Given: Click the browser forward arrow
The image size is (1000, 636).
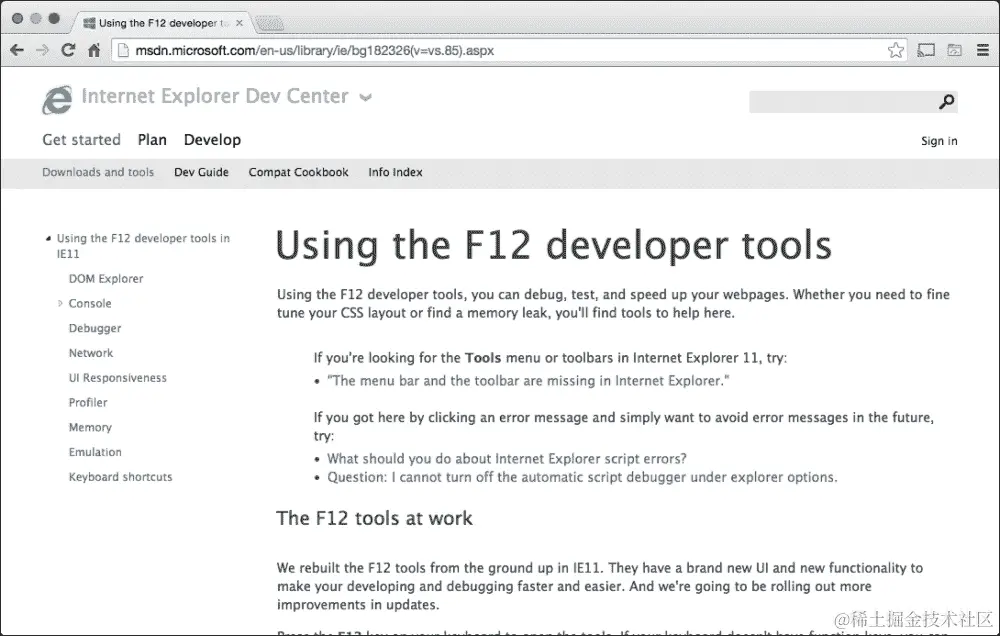Looking at the screenshot, I should point(42,50).
